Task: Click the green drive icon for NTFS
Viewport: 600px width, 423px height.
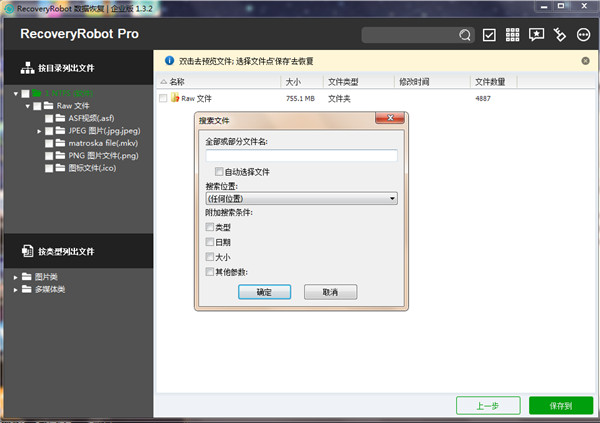Action: (37, 93)
